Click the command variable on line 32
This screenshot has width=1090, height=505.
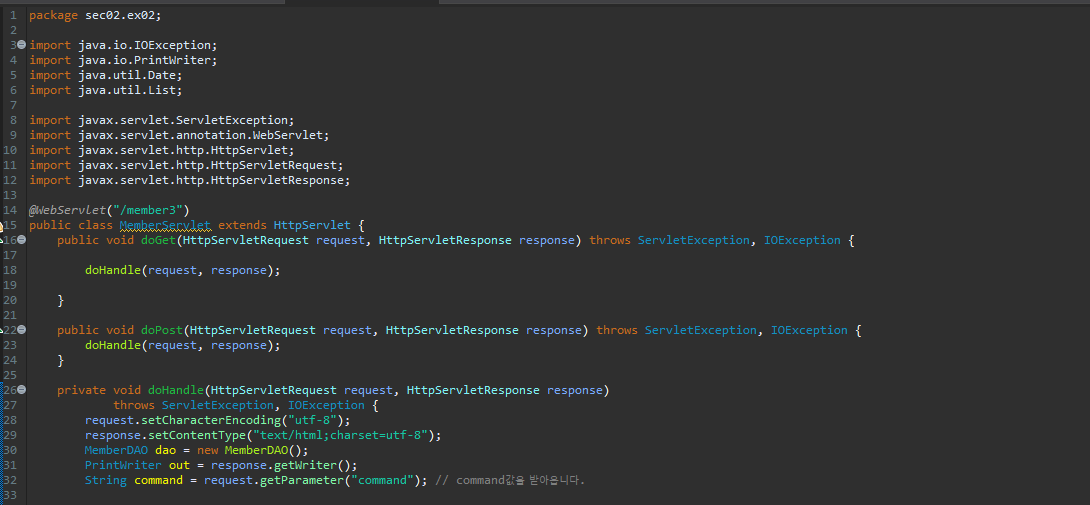(158, 480)
